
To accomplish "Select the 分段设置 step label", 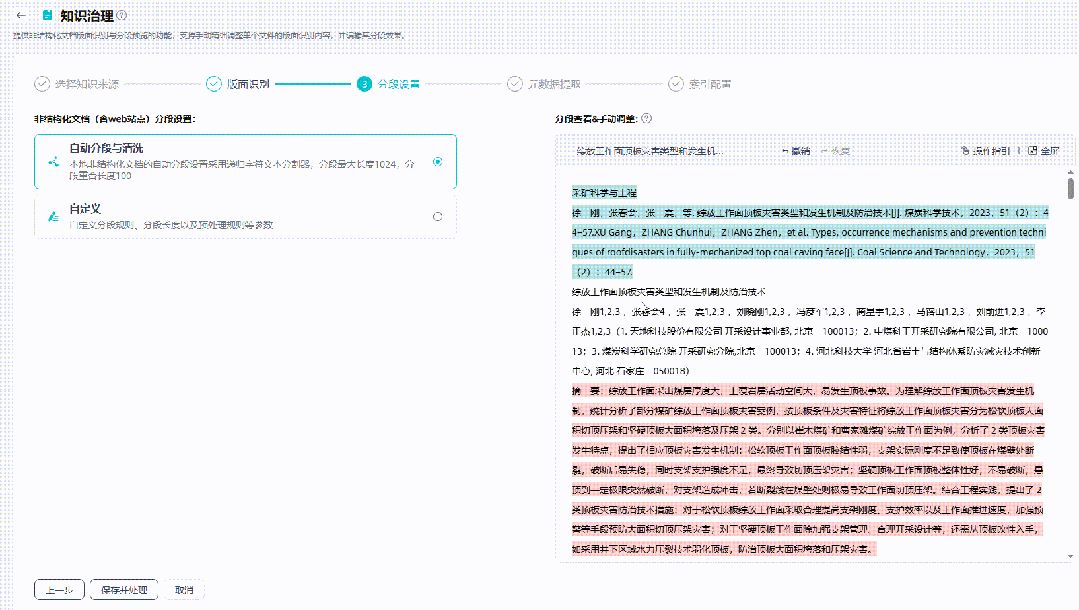I will click(x=398, y=84).
